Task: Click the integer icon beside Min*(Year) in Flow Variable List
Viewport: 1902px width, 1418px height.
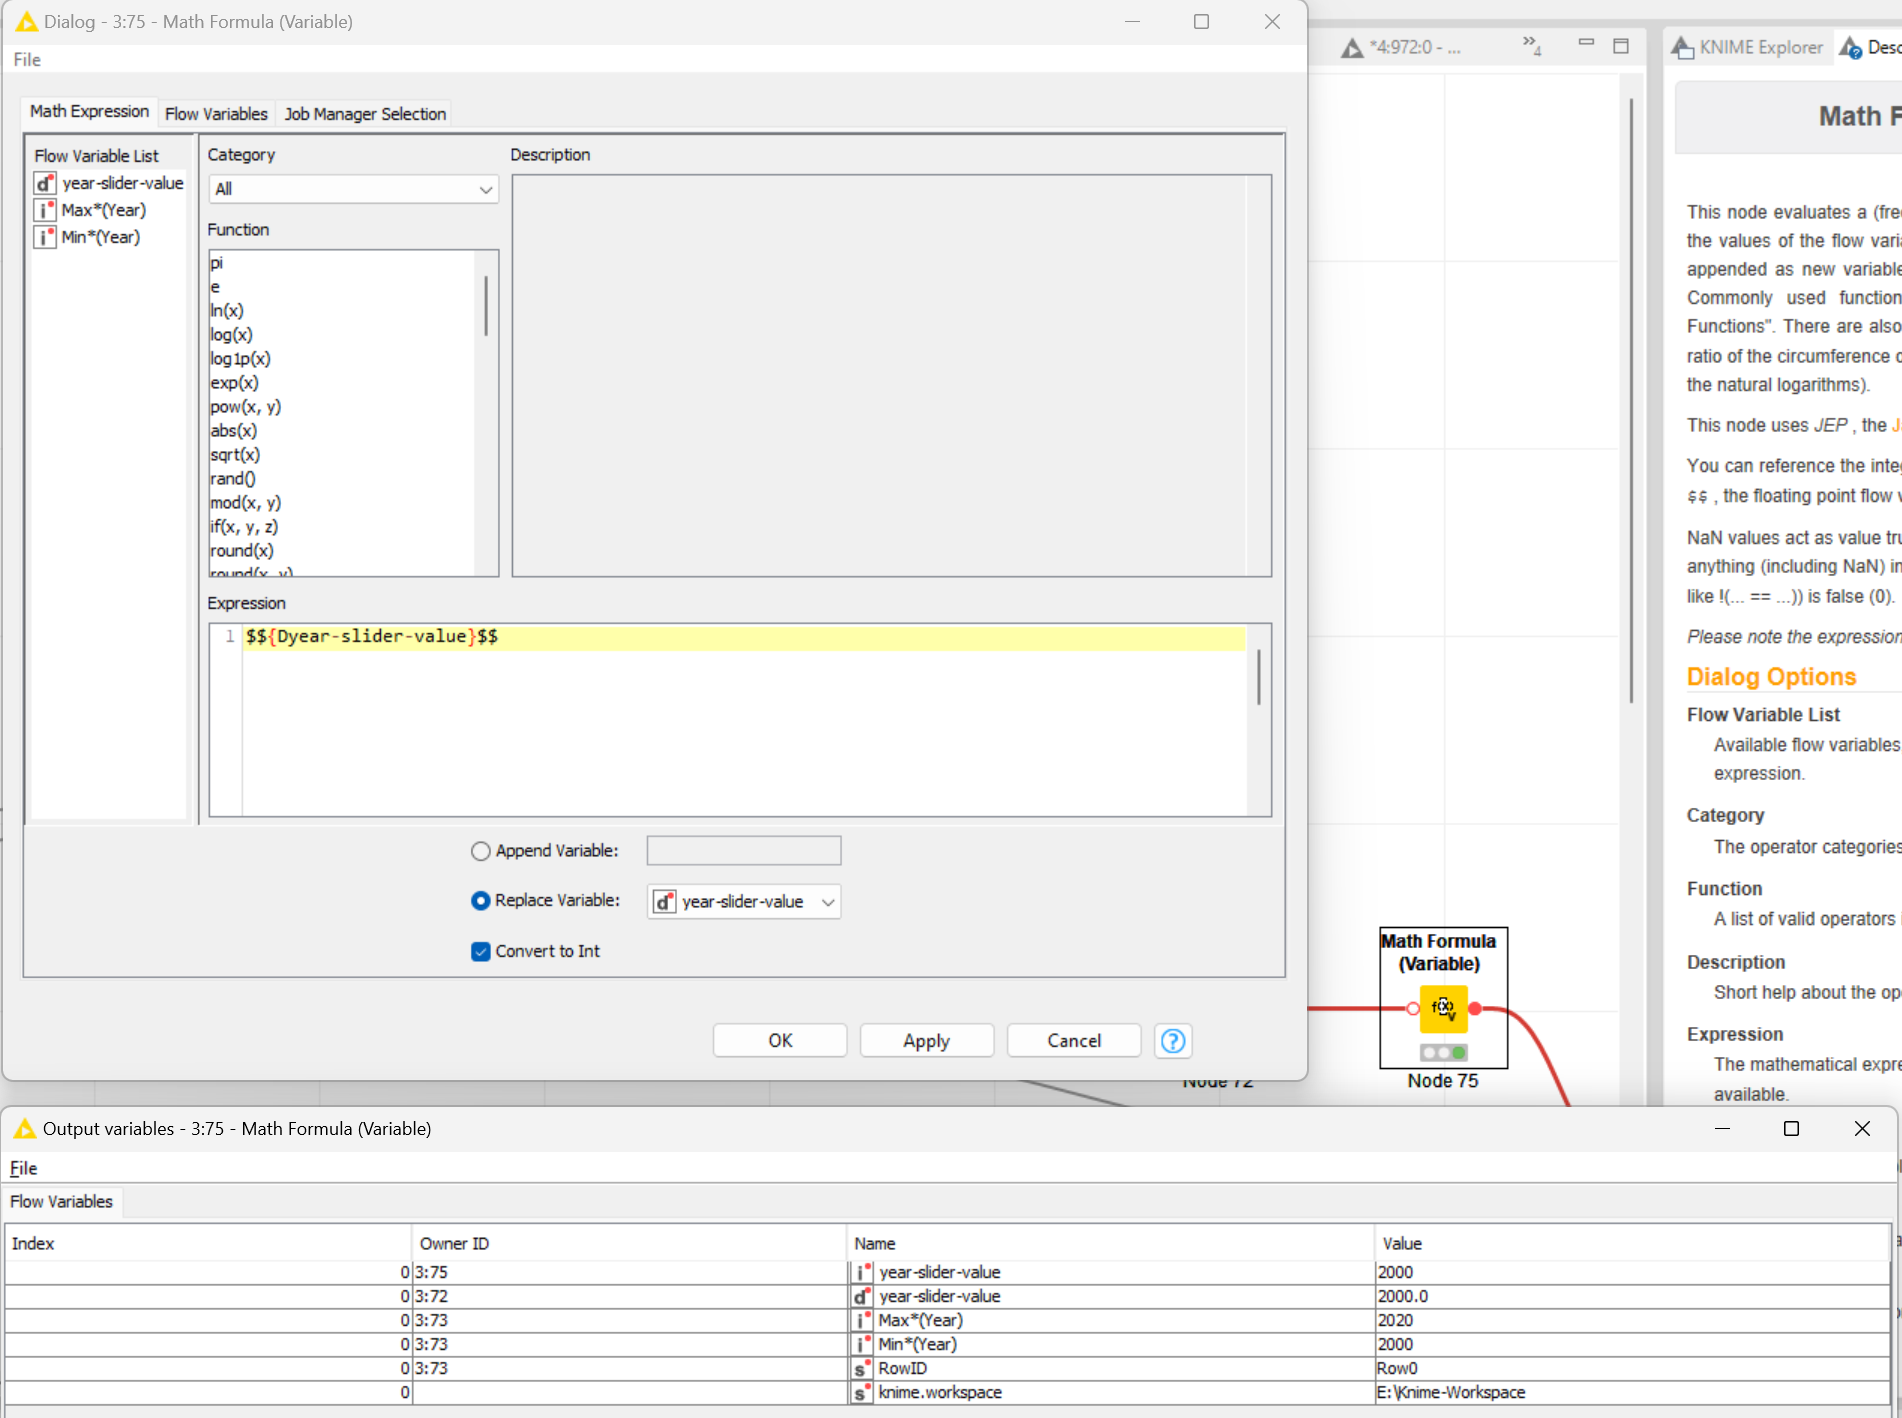Action: [x=45, y=237]
